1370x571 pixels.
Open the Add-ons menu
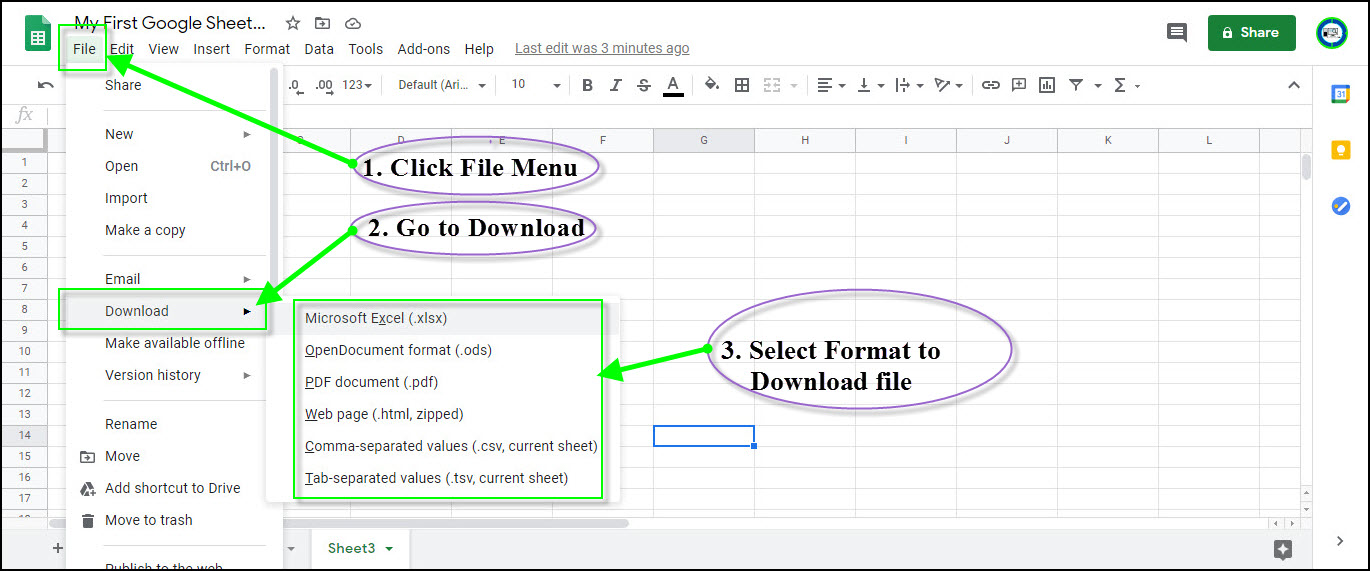point(424,48)
